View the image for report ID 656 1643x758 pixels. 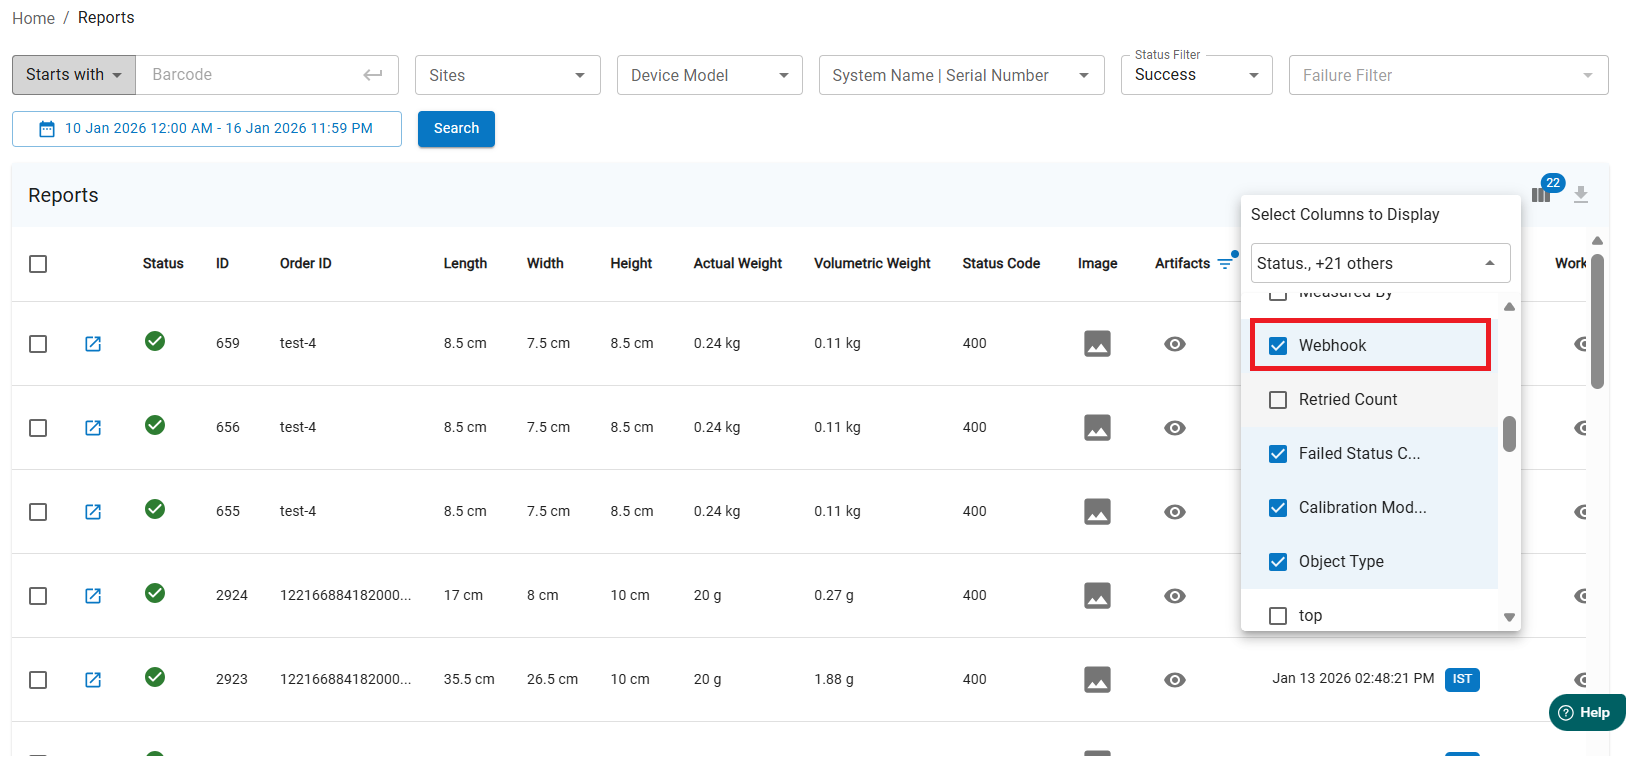(x=1097, y=428)
